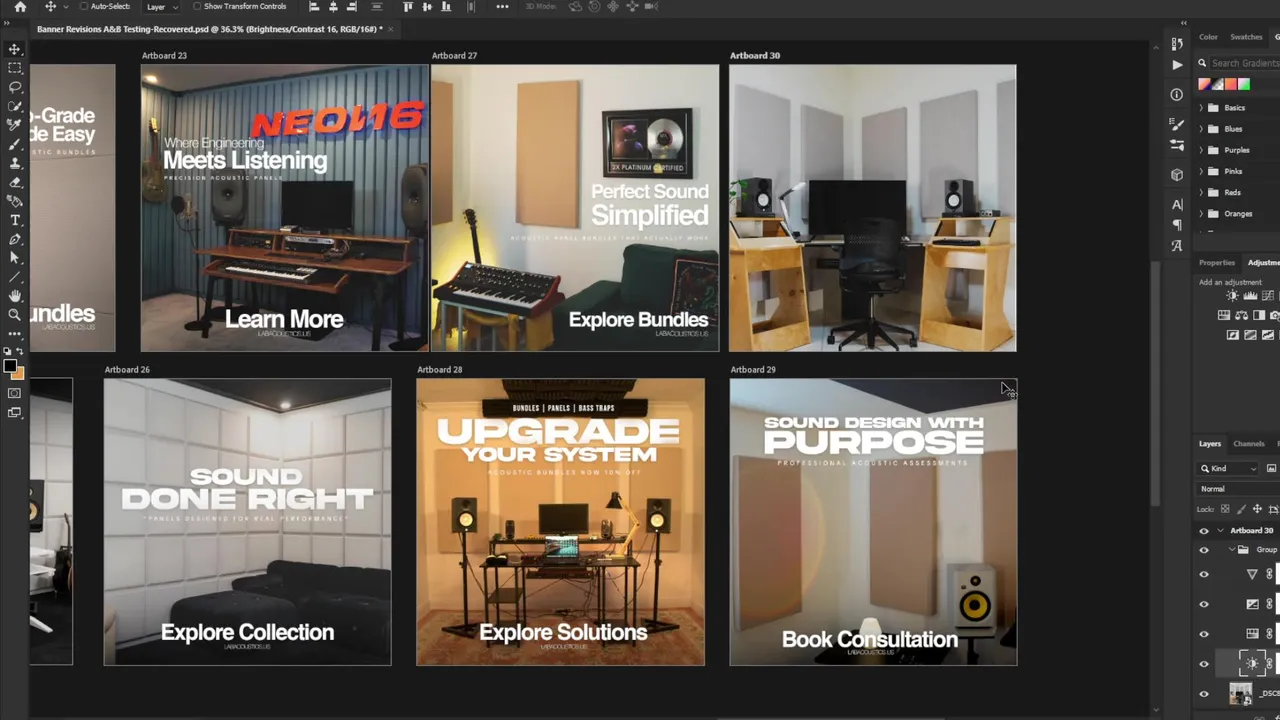Click the foreground color swatch
Viewport: 1280px width, 720px height.
click(10, 365)
